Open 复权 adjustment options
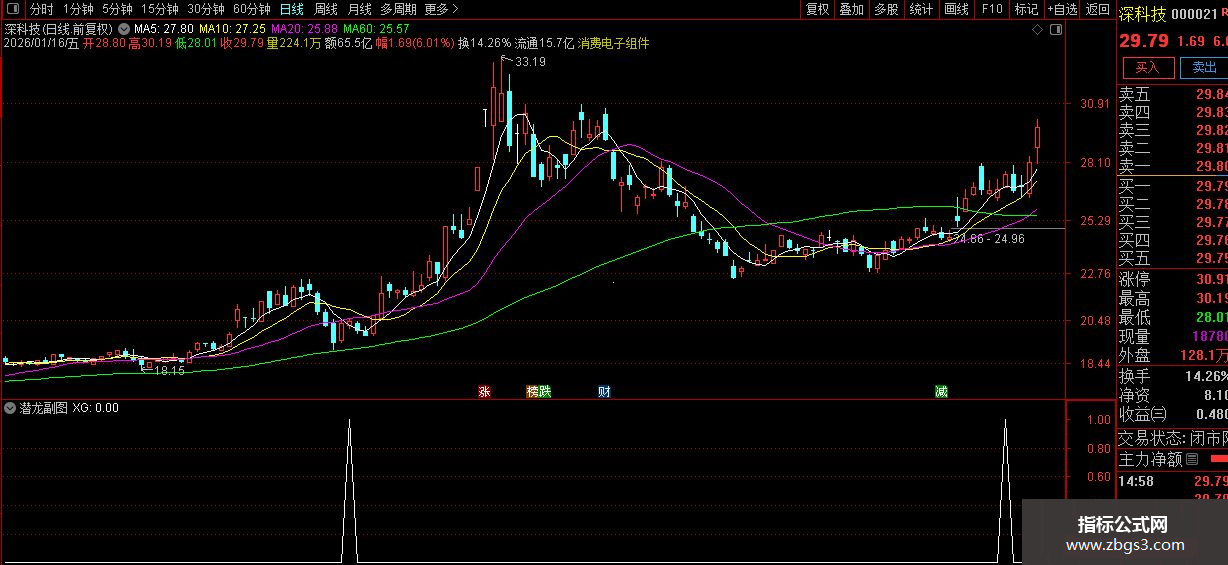This screenshot has width=1228, height=565. [x=818, y=9]
